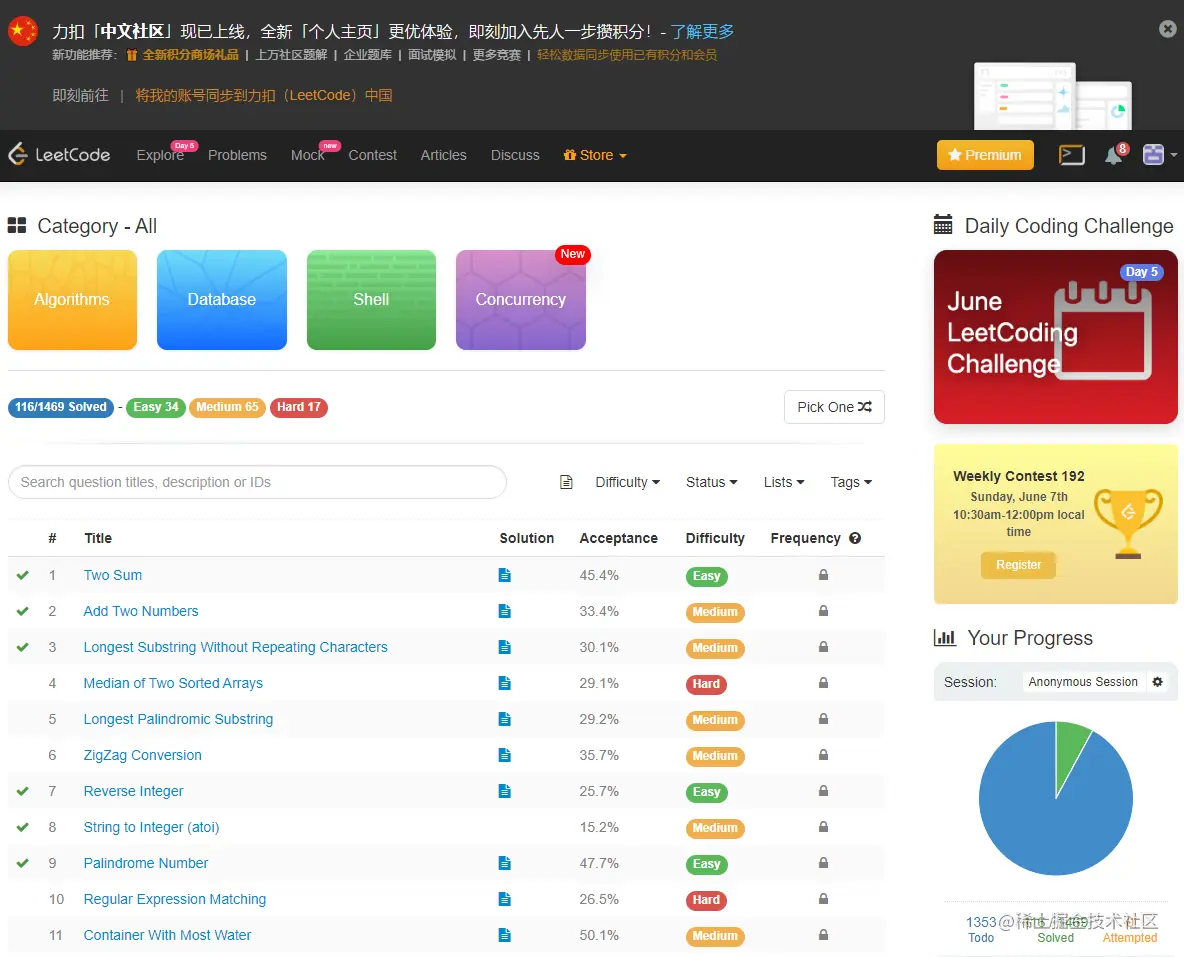Open the solution for Container With Most Water
Viewport: 1184px width, 957px height.
(x=504, y=935)
